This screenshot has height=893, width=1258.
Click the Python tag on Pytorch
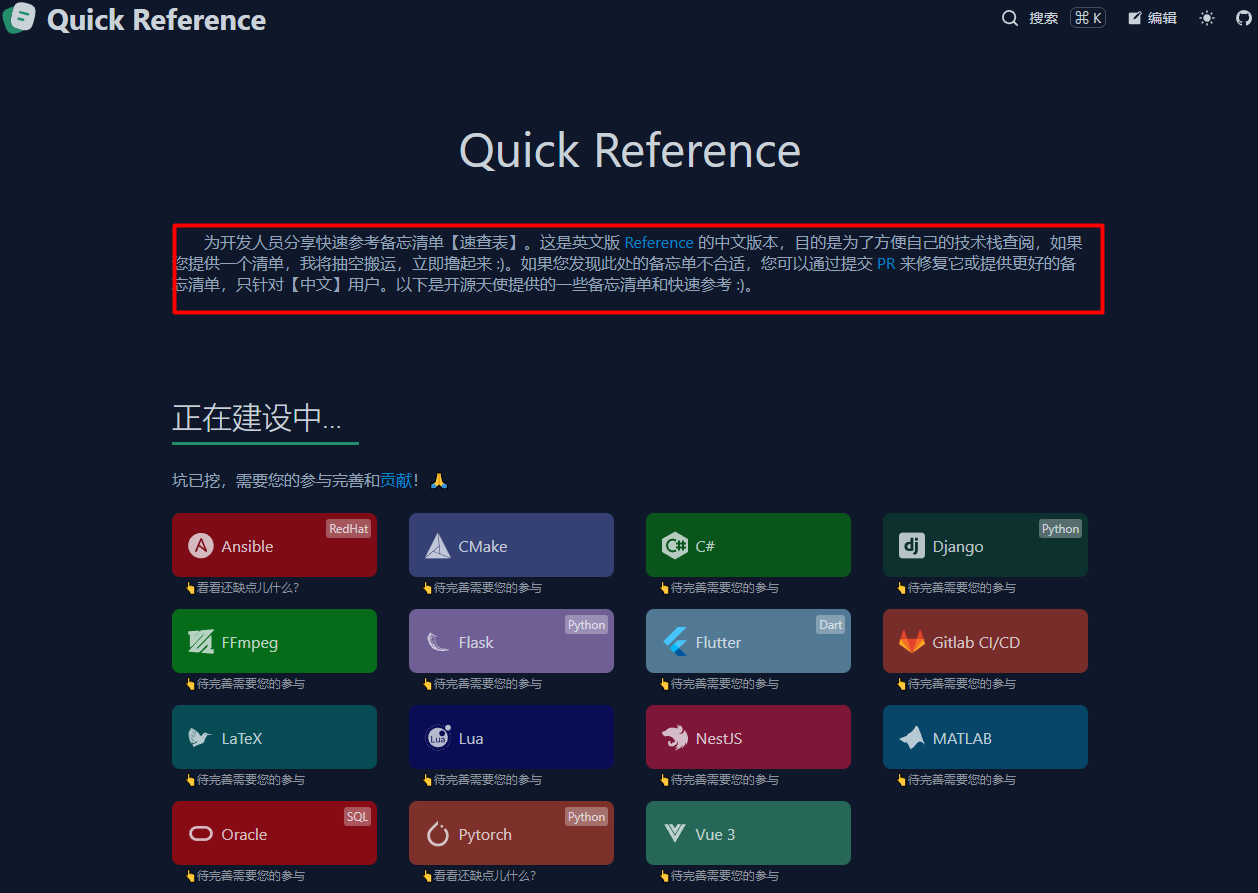586,817
